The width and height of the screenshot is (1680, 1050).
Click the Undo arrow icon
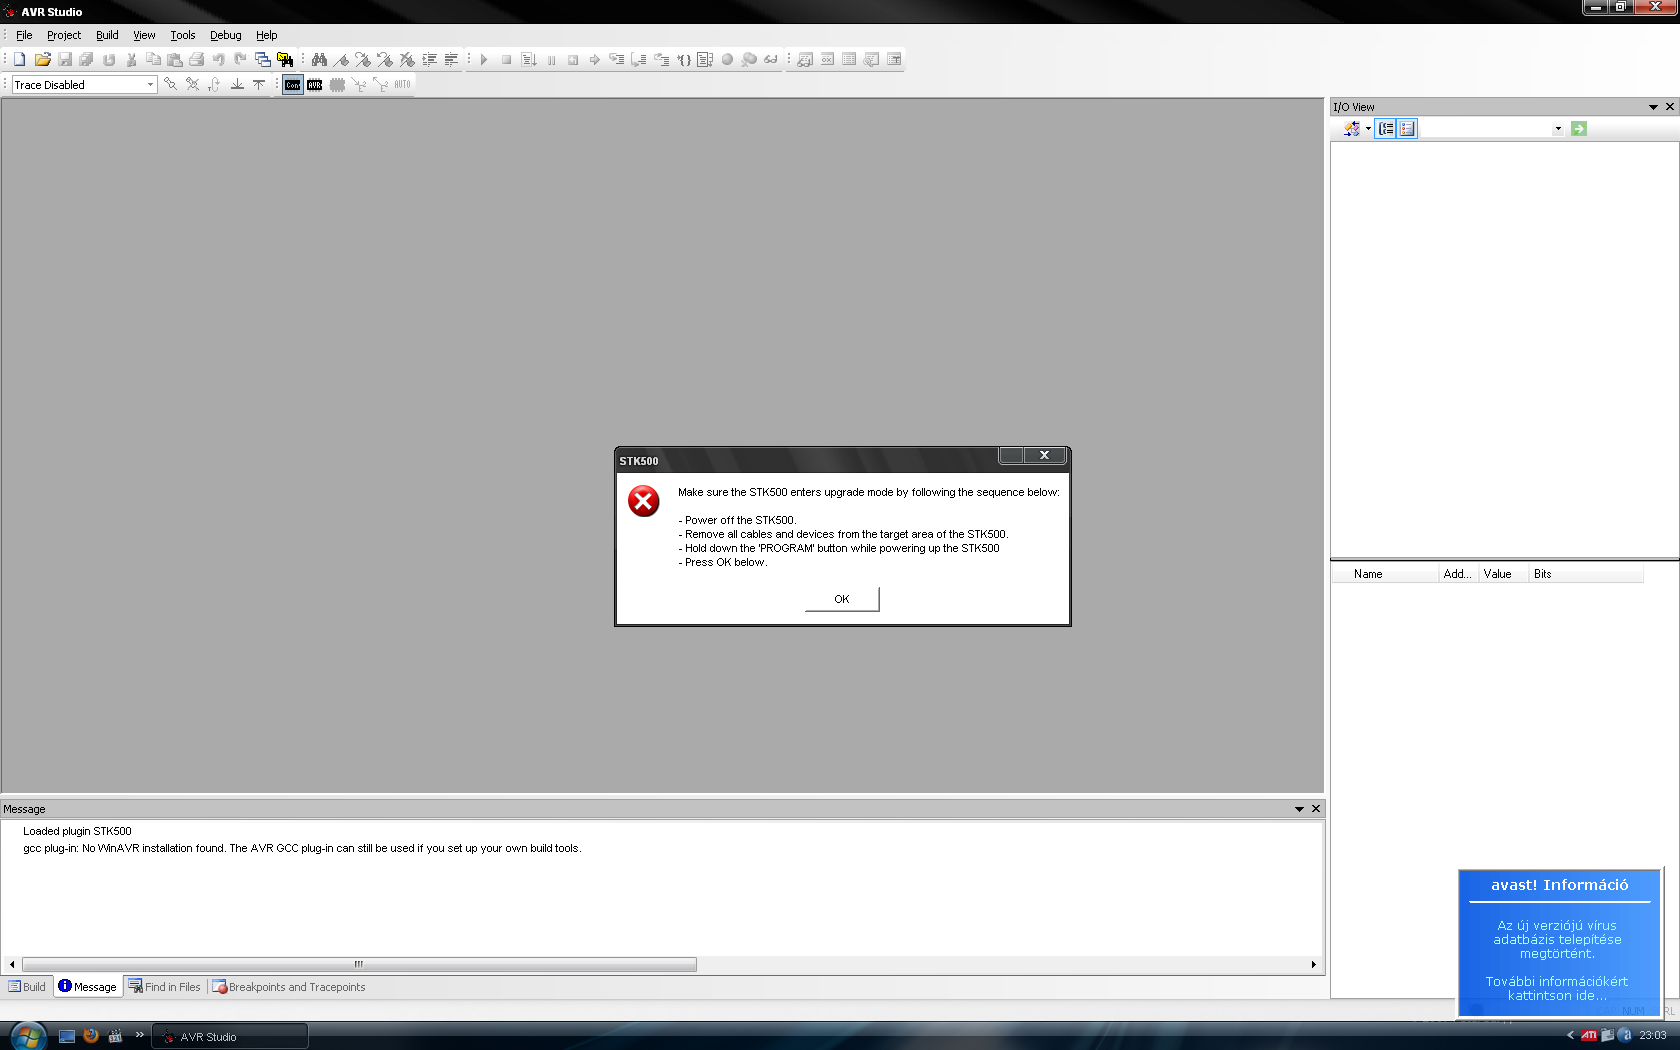pos(218,60)
